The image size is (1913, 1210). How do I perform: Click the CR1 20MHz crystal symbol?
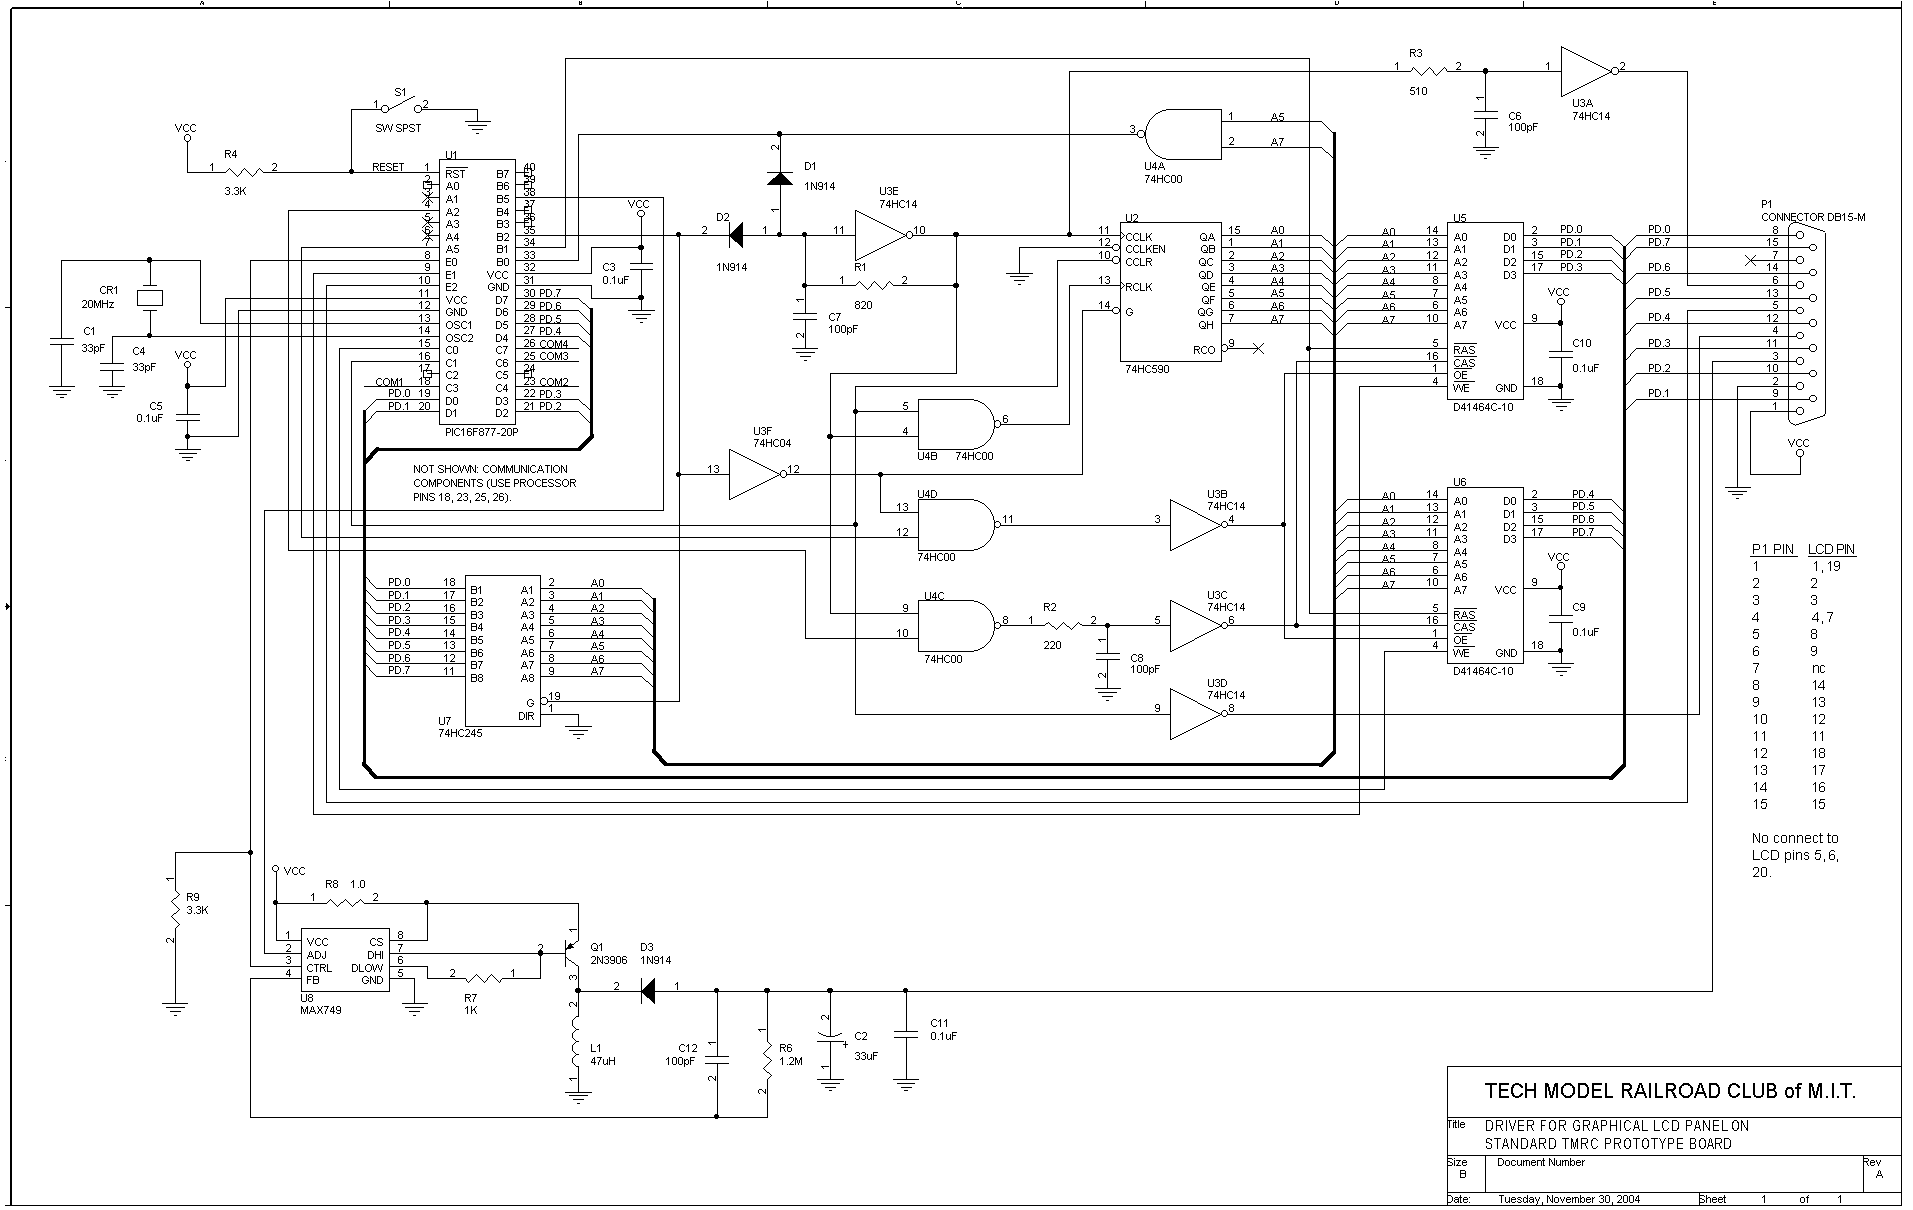pos(149,297)
